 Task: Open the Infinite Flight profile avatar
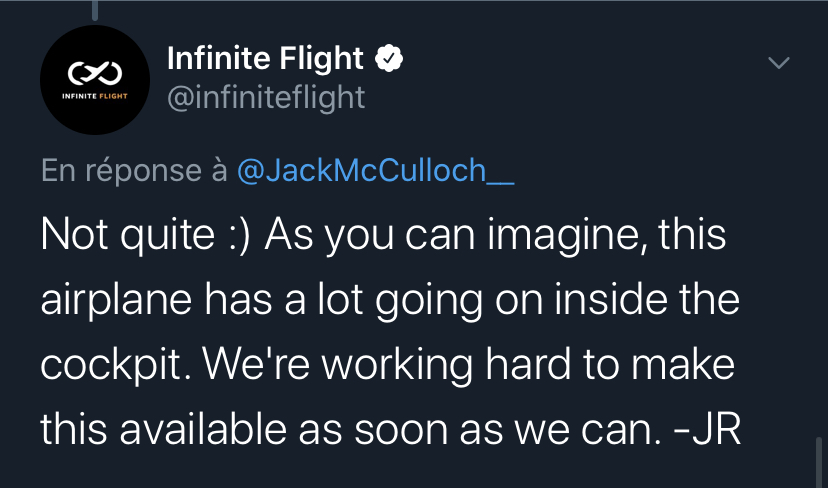95,80
